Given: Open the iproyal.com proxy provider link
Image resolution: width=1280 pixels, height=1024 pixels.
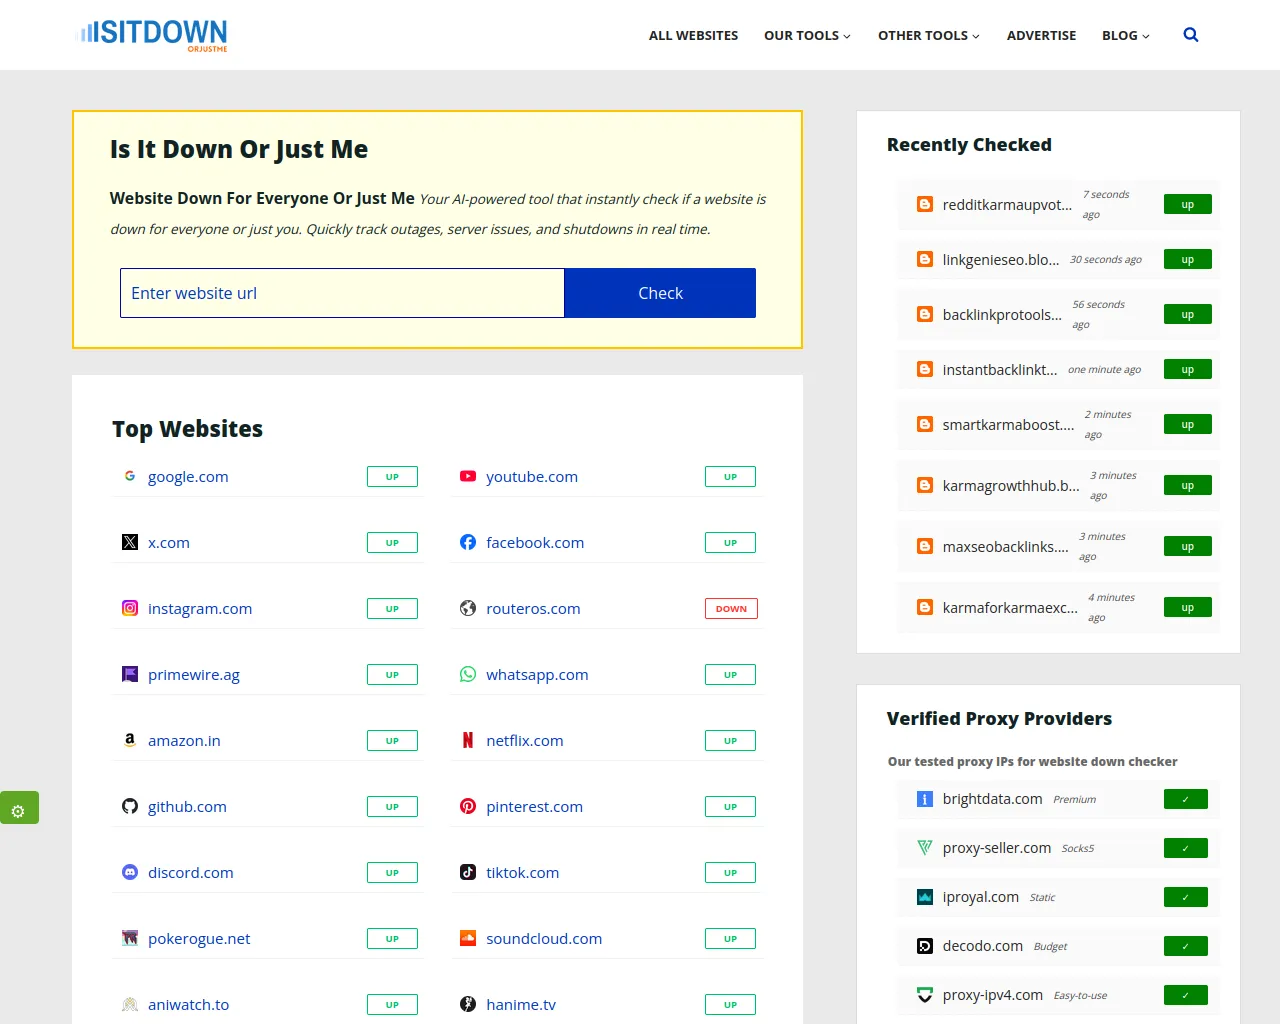Looking at the screenshot, I should click(981, 897).
